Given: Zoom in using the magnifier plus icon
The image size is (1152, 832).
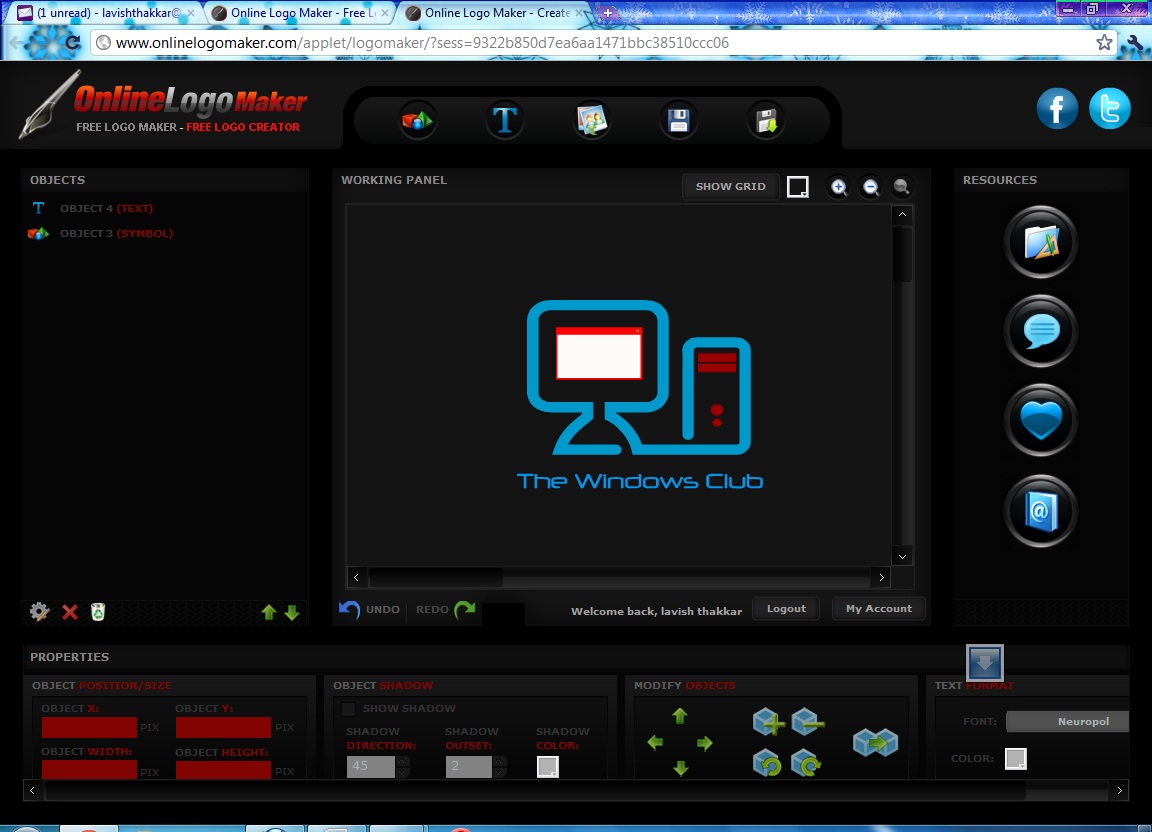Looking at the screenshot, I should 838,187.
